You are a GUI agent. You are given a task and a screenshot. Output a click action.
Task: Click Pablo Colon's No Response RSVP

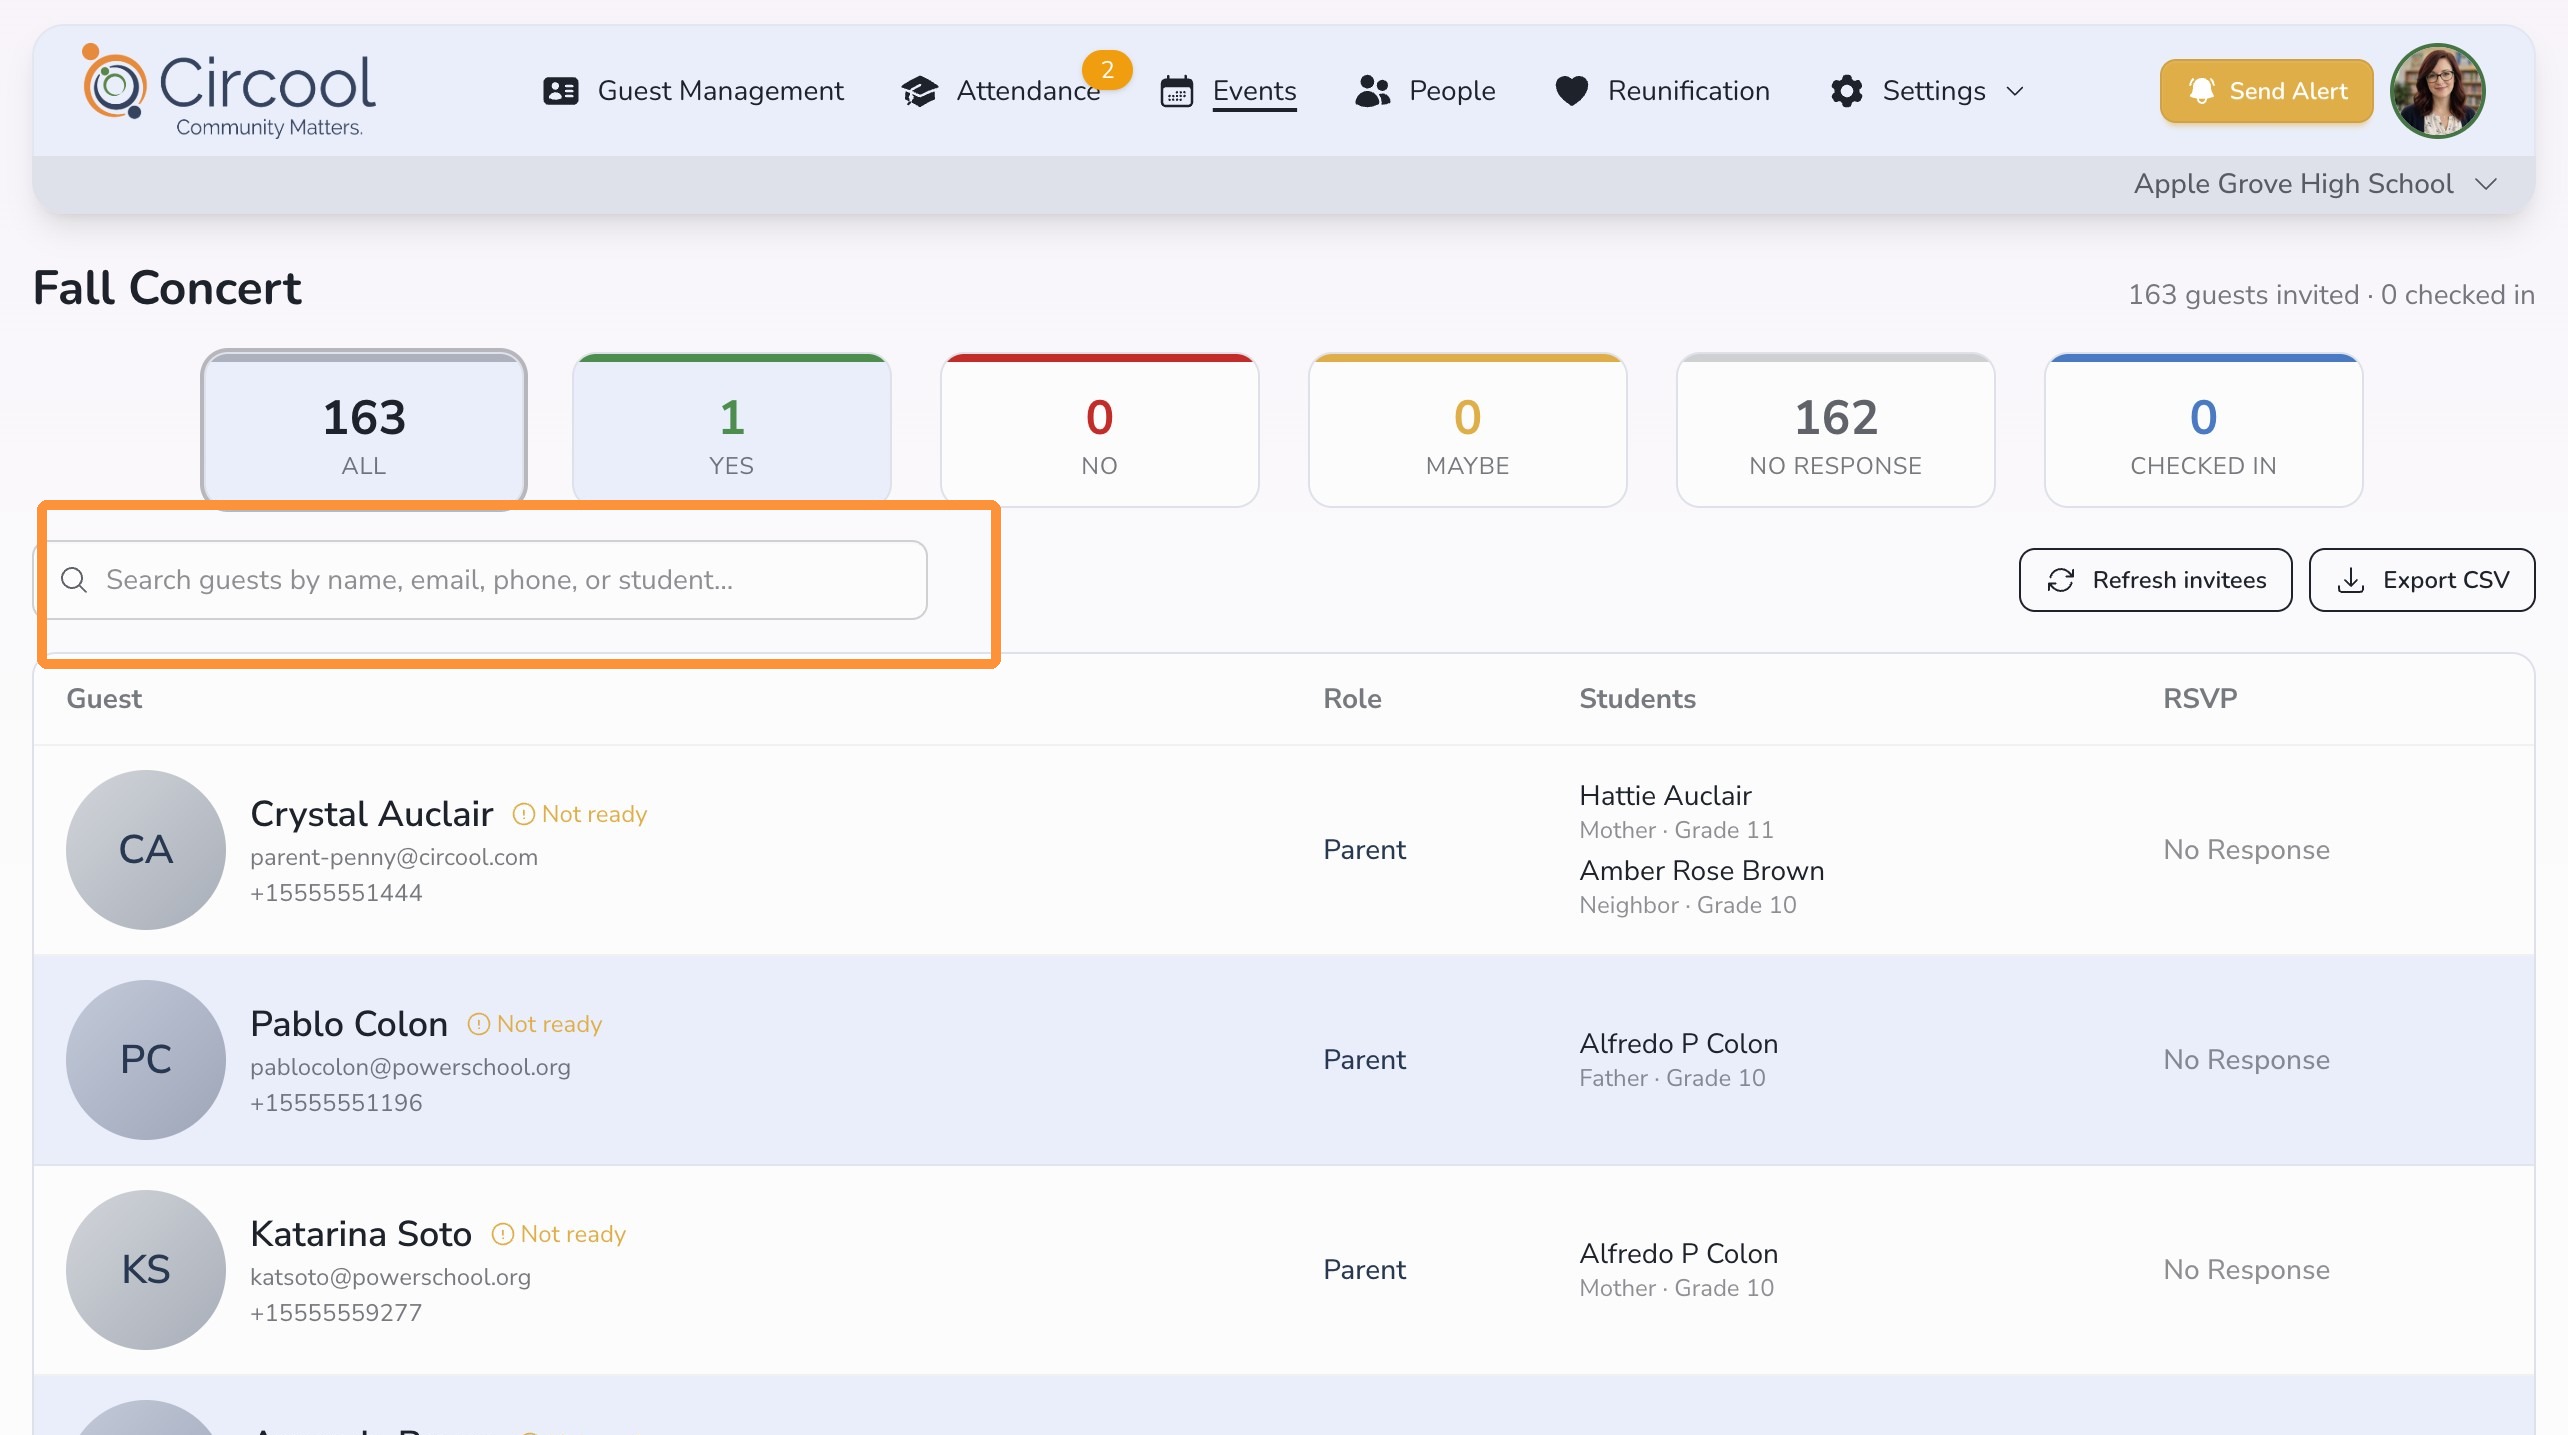pos(2246,1060)
